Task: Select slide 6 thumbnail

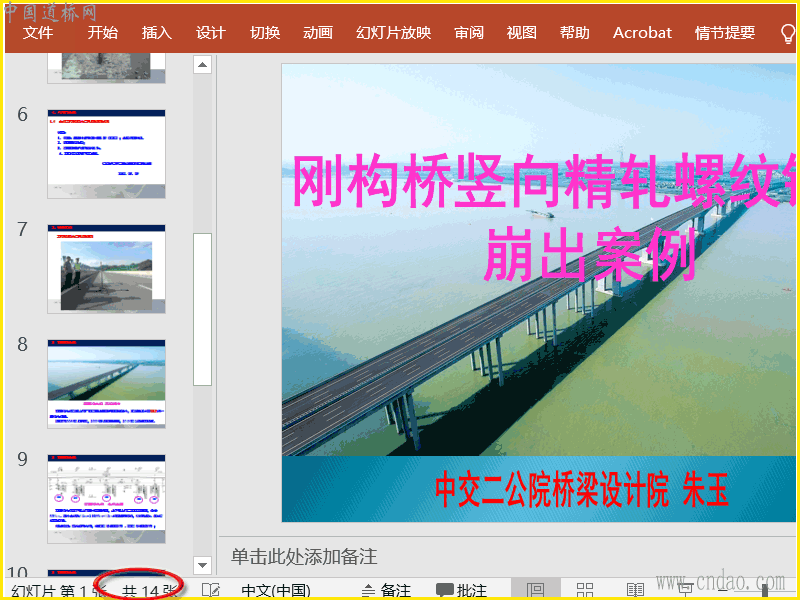Action: pyautogui.click(x=106, y=154)
